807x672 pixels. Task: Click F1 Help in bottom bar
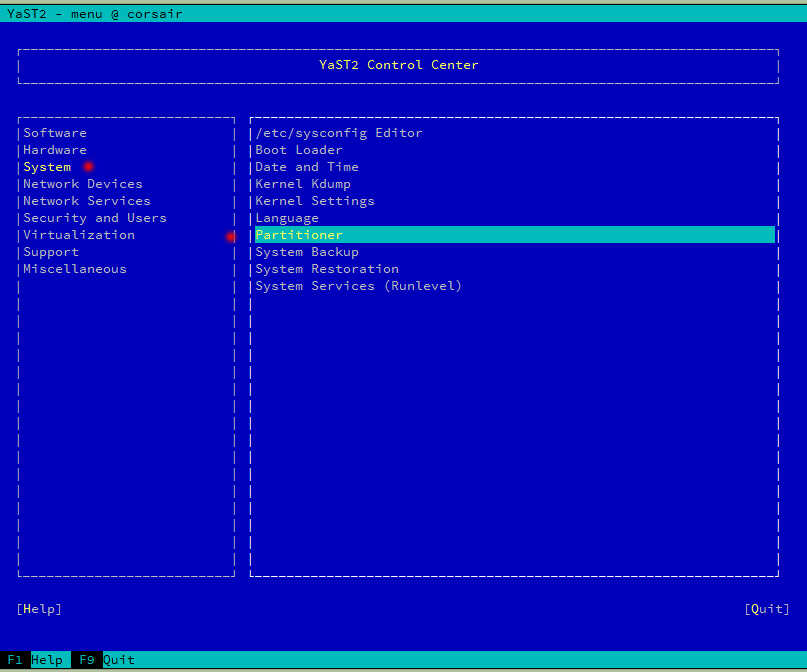click(x=35, y=660)
